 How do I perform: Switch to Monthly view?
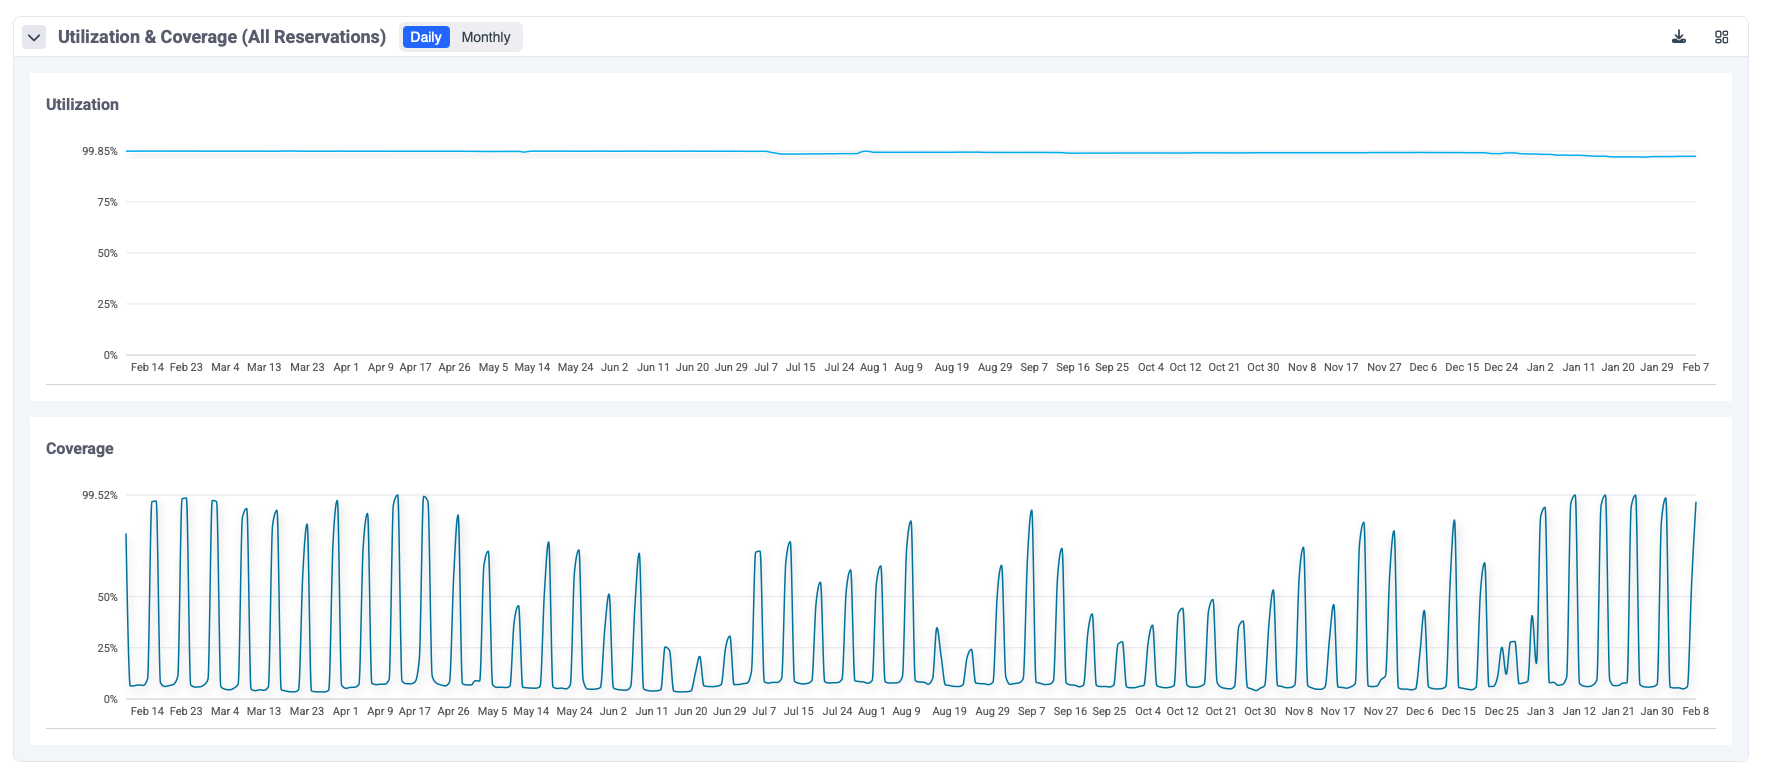pos(485,37)
